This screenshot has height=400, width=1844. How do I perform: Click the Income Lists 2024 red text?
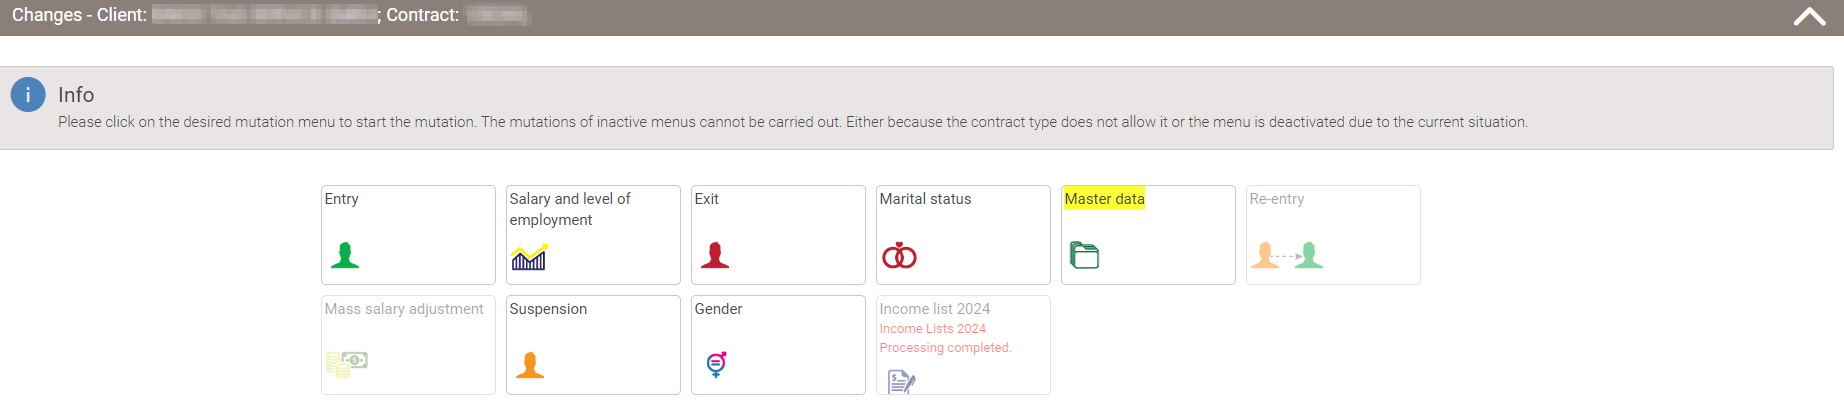click(932, 329)
